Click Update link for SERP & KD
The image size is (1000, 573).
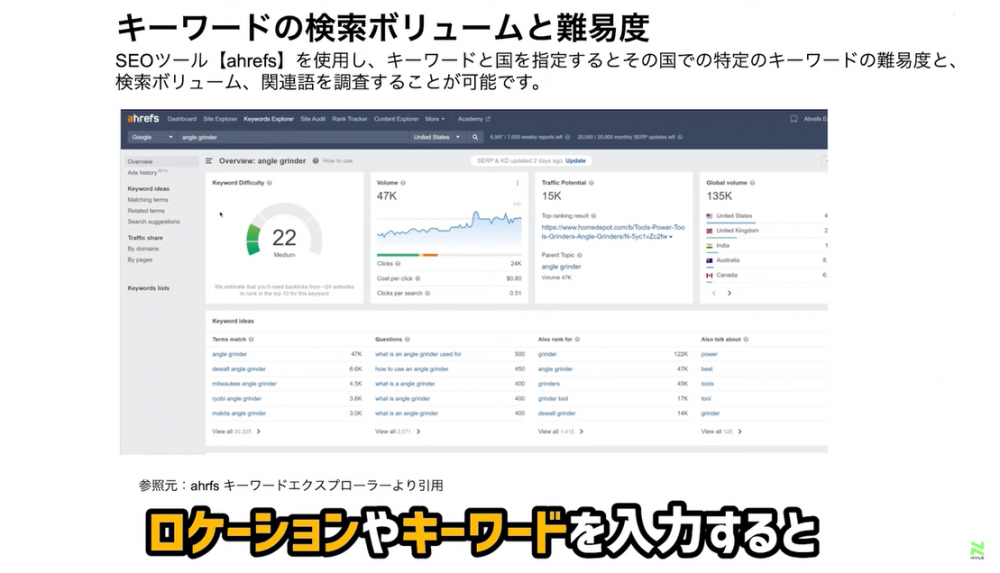575,161
